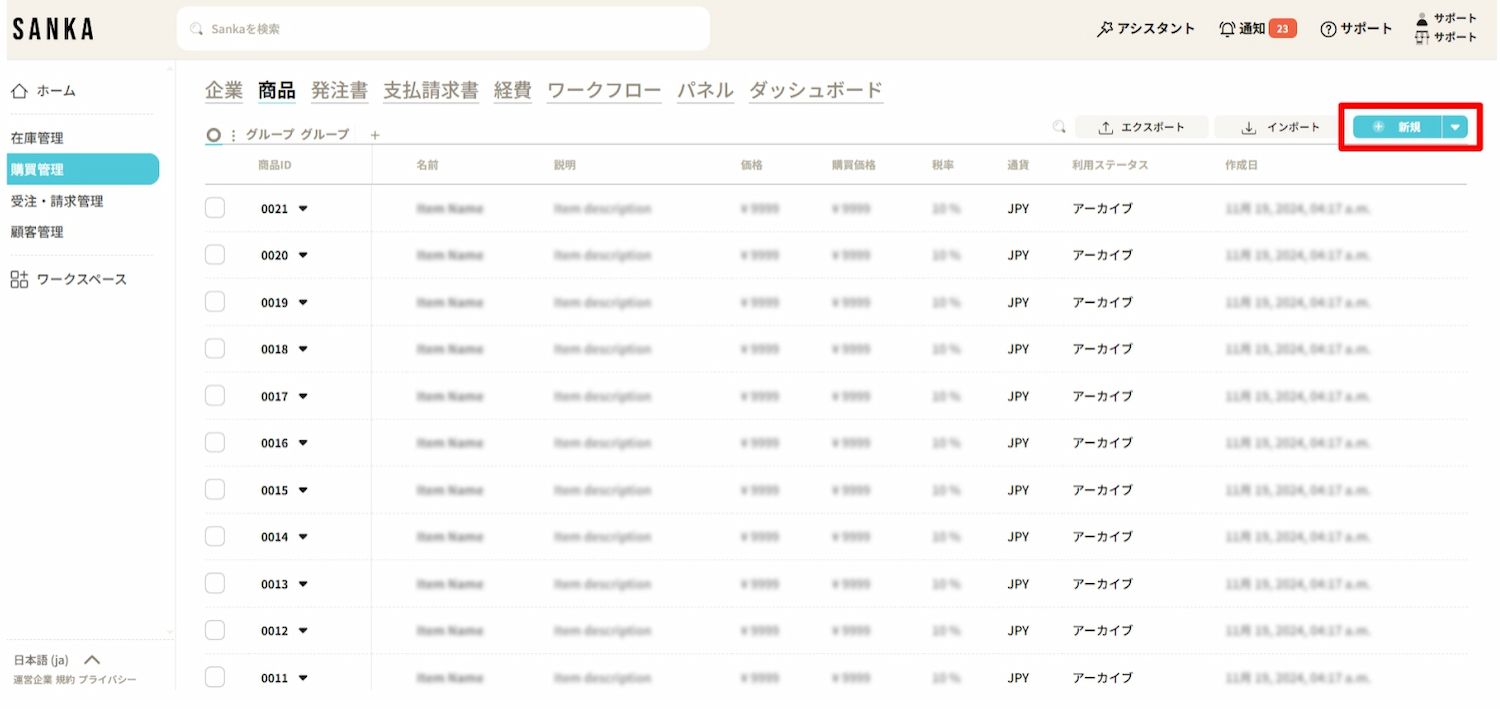Open notifications via the bell icon
Screen dimensions: 1500x709
[1227, 29]
